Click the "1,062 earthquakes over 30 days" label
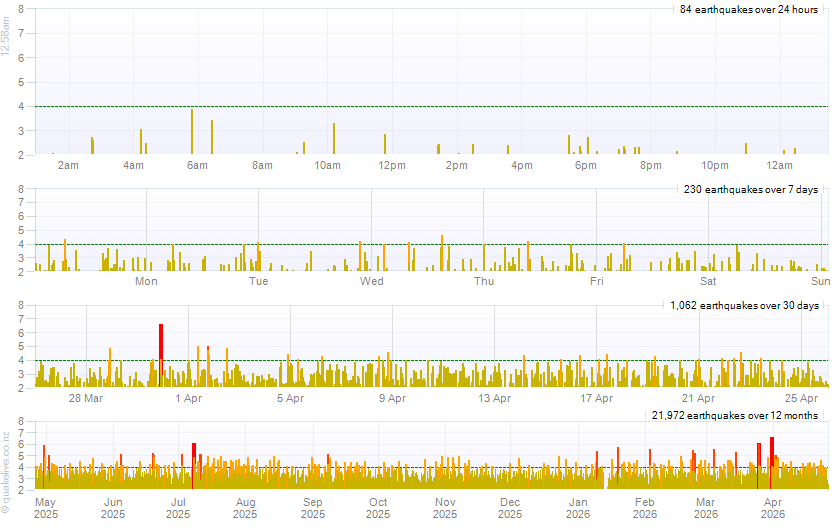 click(x=743, y=306)
